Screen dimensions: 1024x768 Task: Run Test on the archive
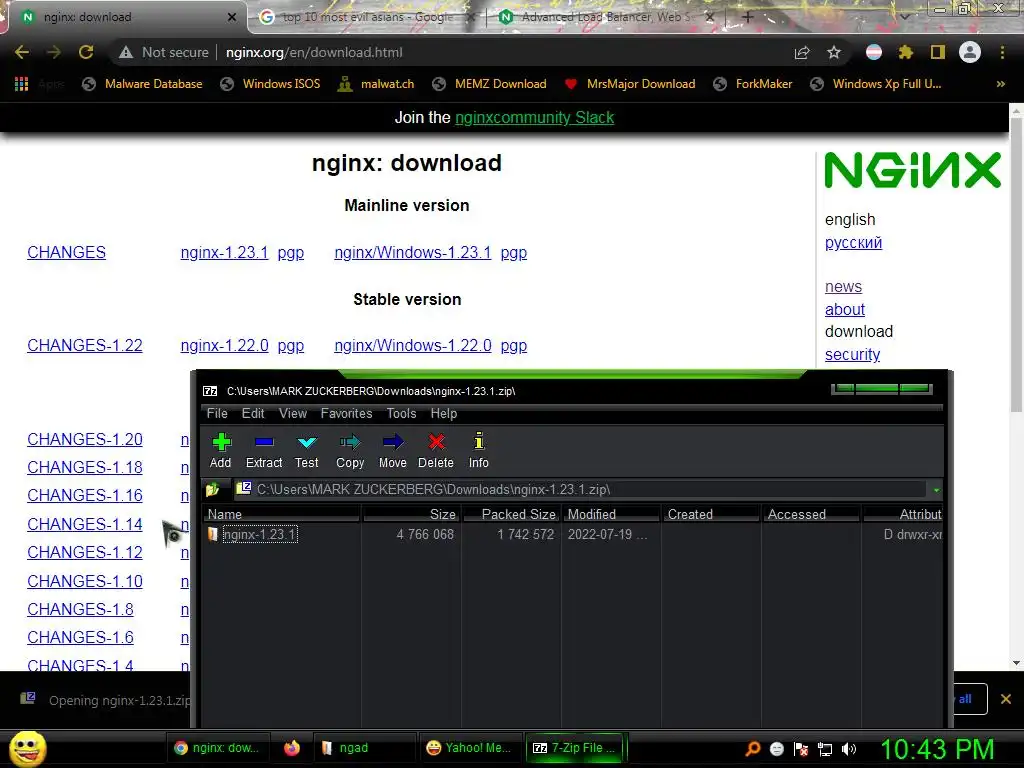306,450
